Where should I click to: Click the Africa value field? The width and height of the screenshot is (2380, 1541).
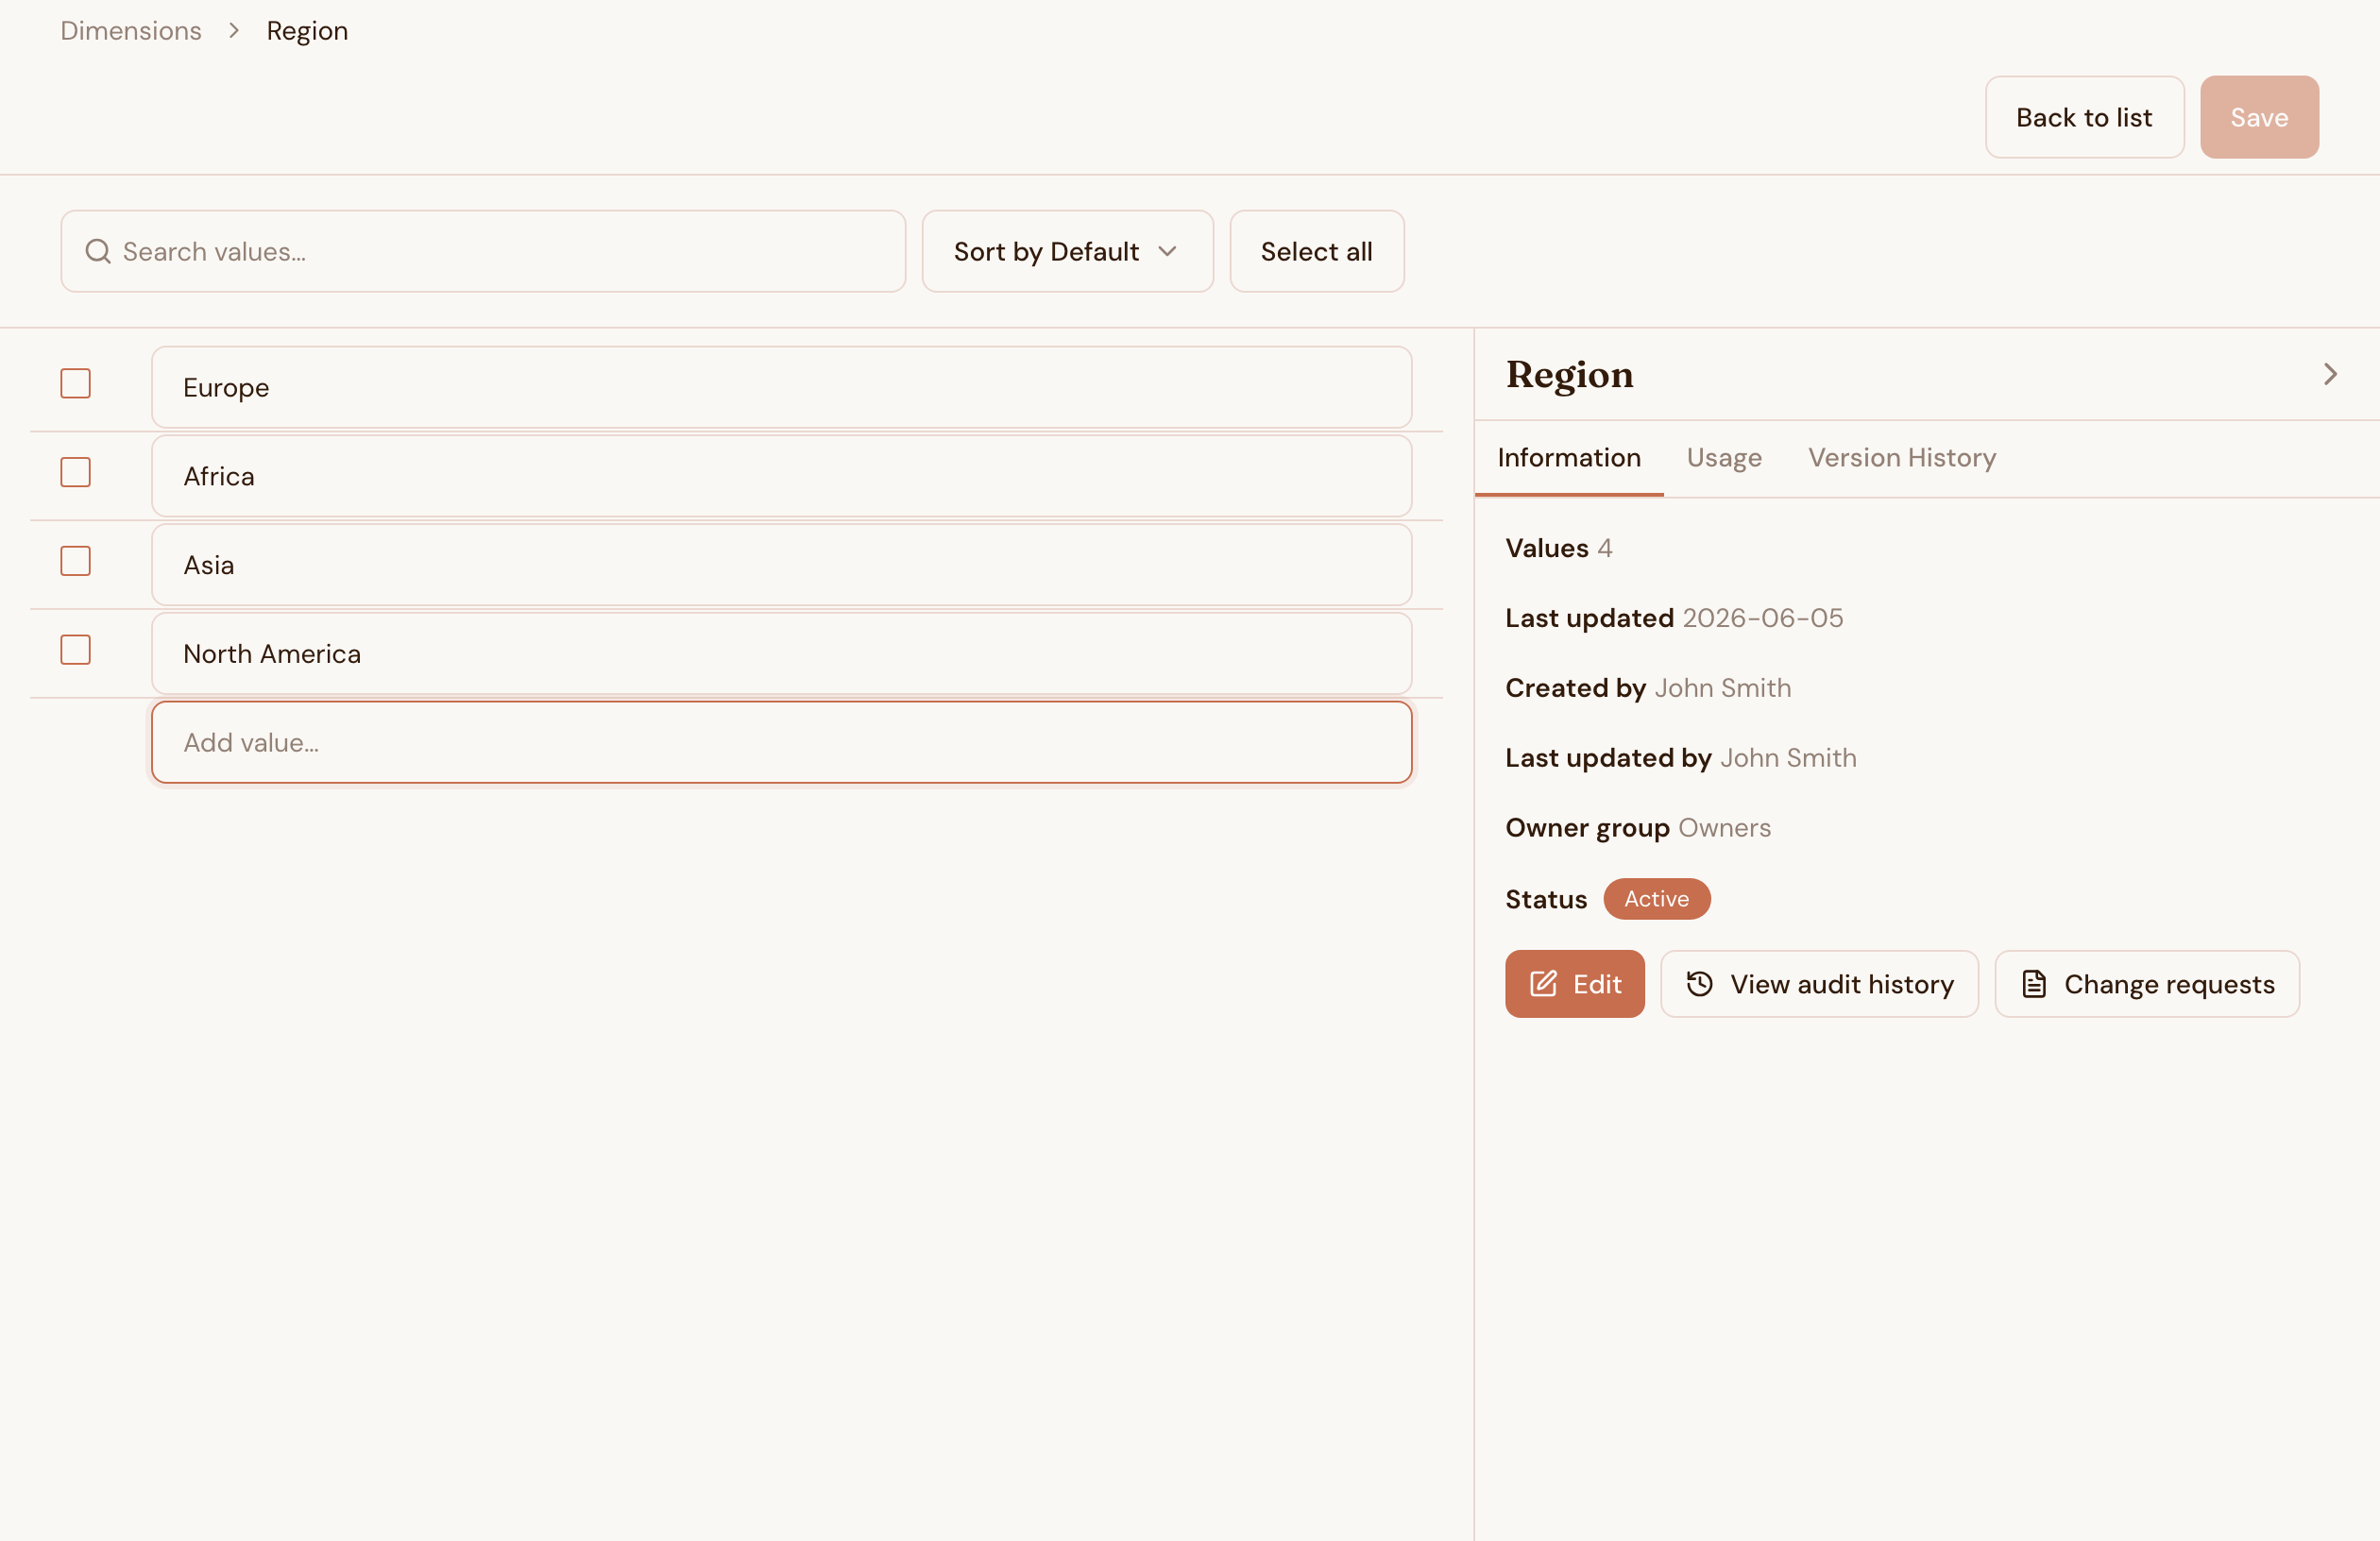click(781, 476)
